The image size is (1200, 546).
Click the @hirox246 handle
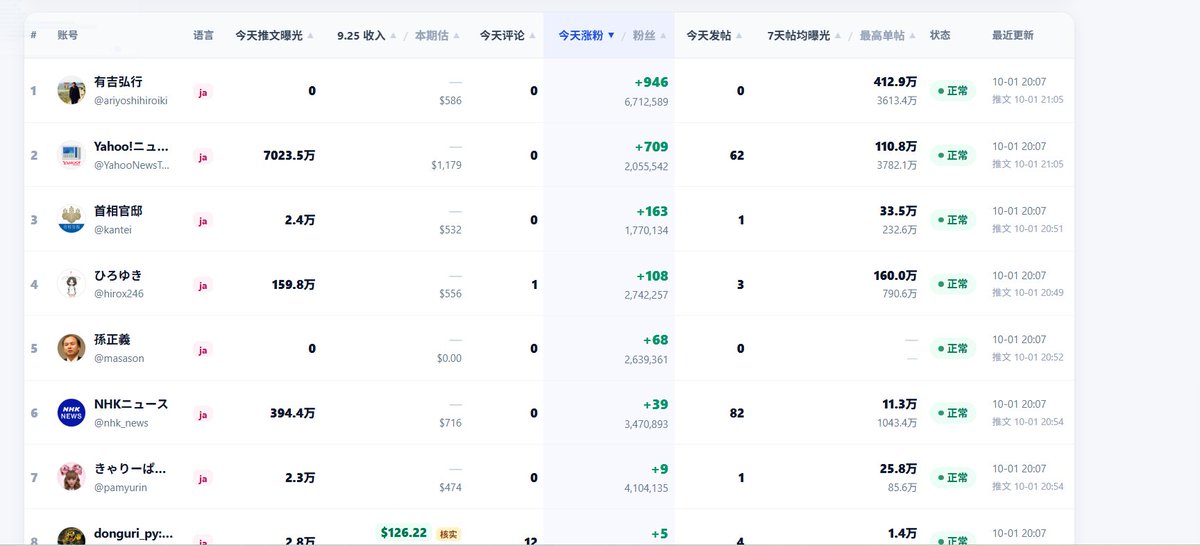tap(119, 294)
